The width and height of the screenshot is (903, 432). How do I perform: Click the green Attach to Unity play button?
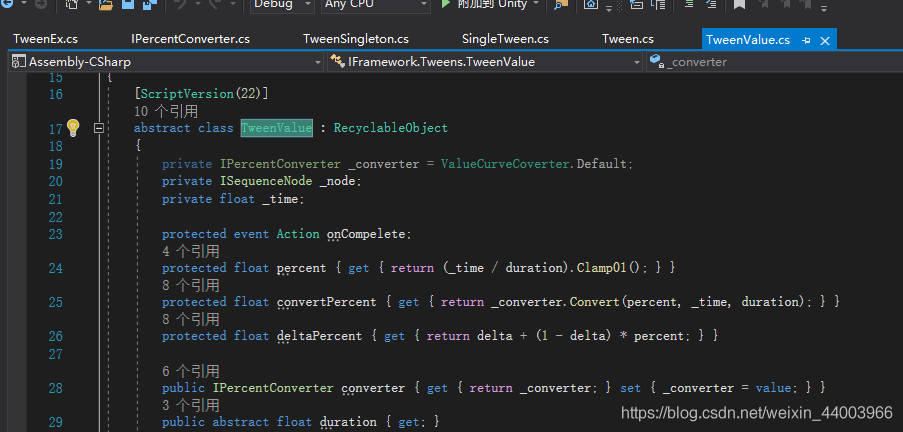coord(445,4)
